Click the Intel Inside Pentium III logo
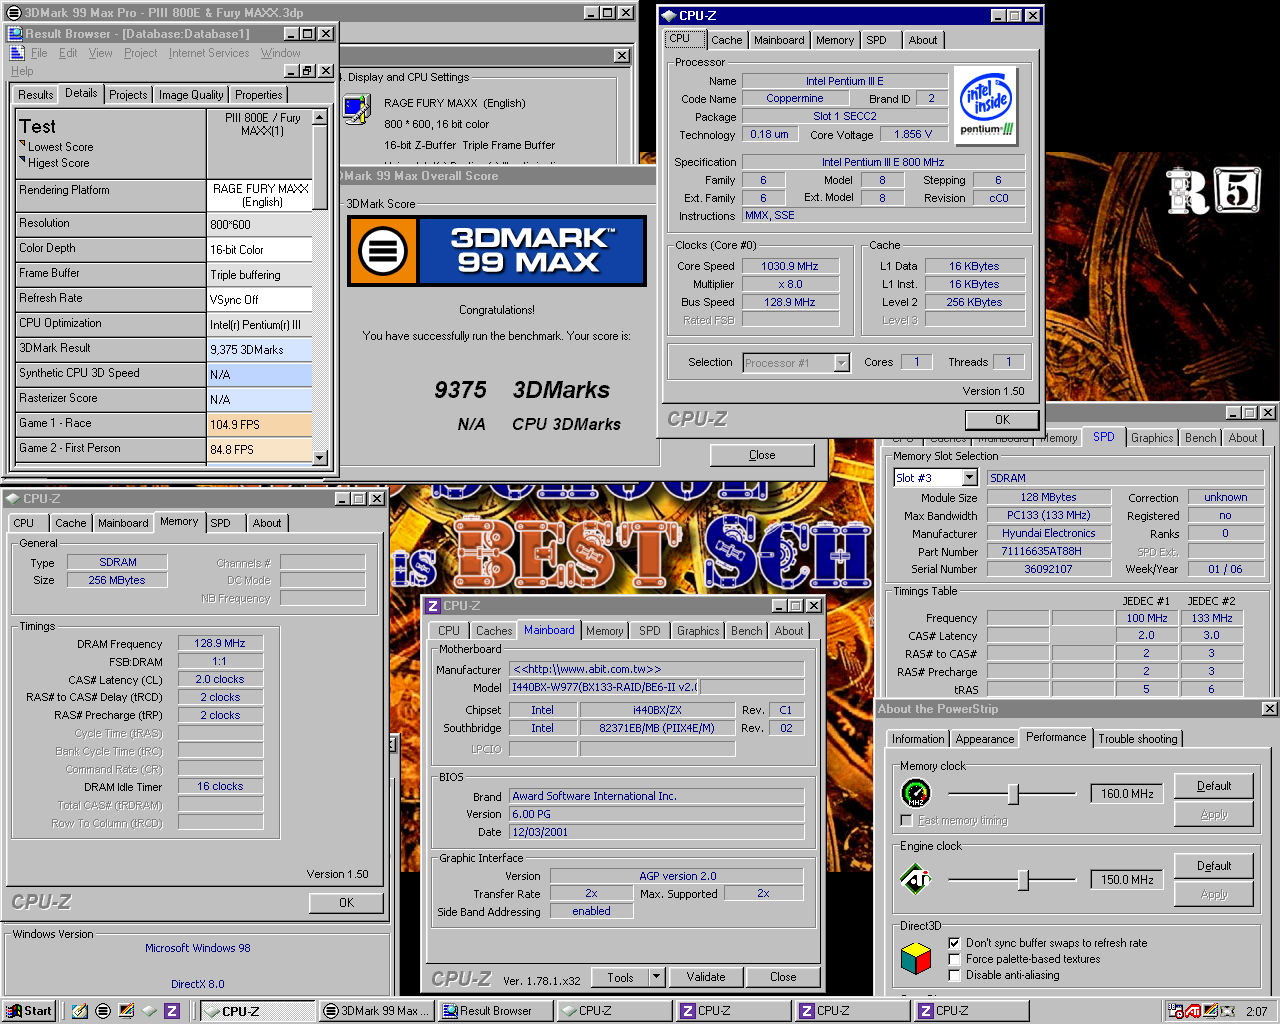The image size is (1280, 1024). point(987,106)
